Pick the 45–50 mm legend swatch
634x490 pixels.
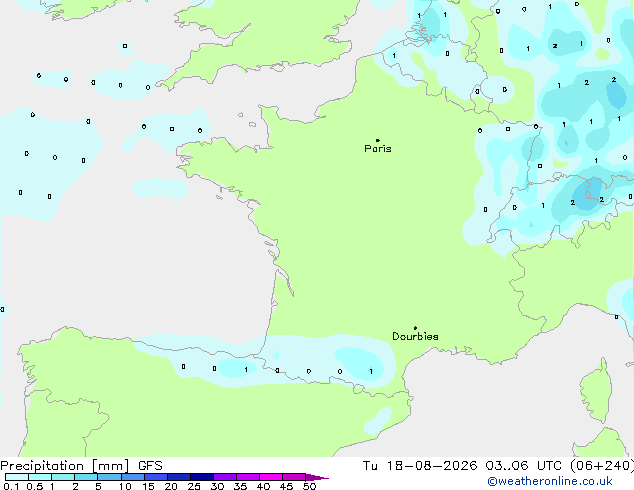point(294,477)
